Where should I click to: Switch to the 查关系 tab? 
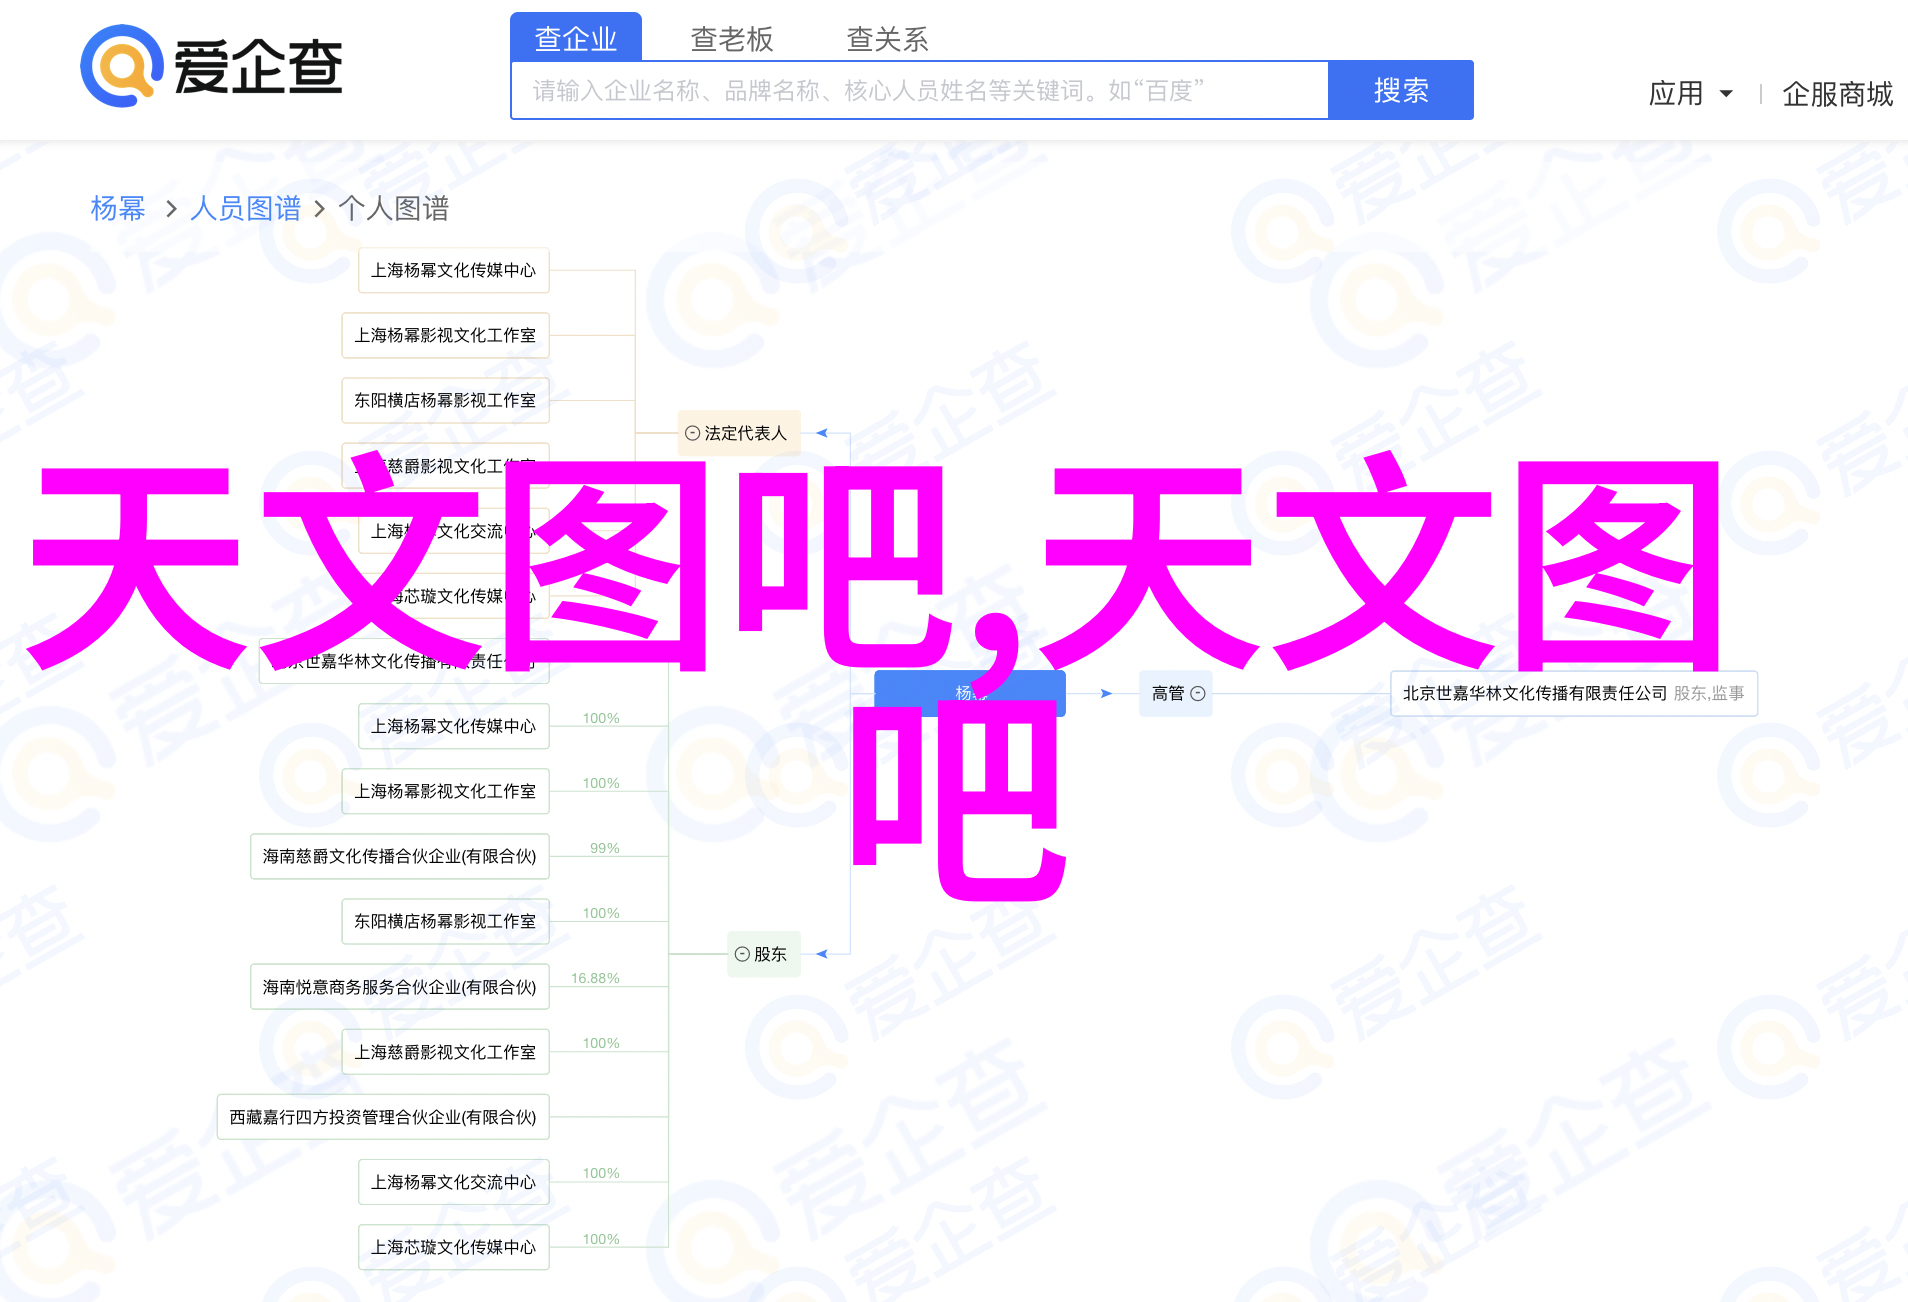(888, 39)
